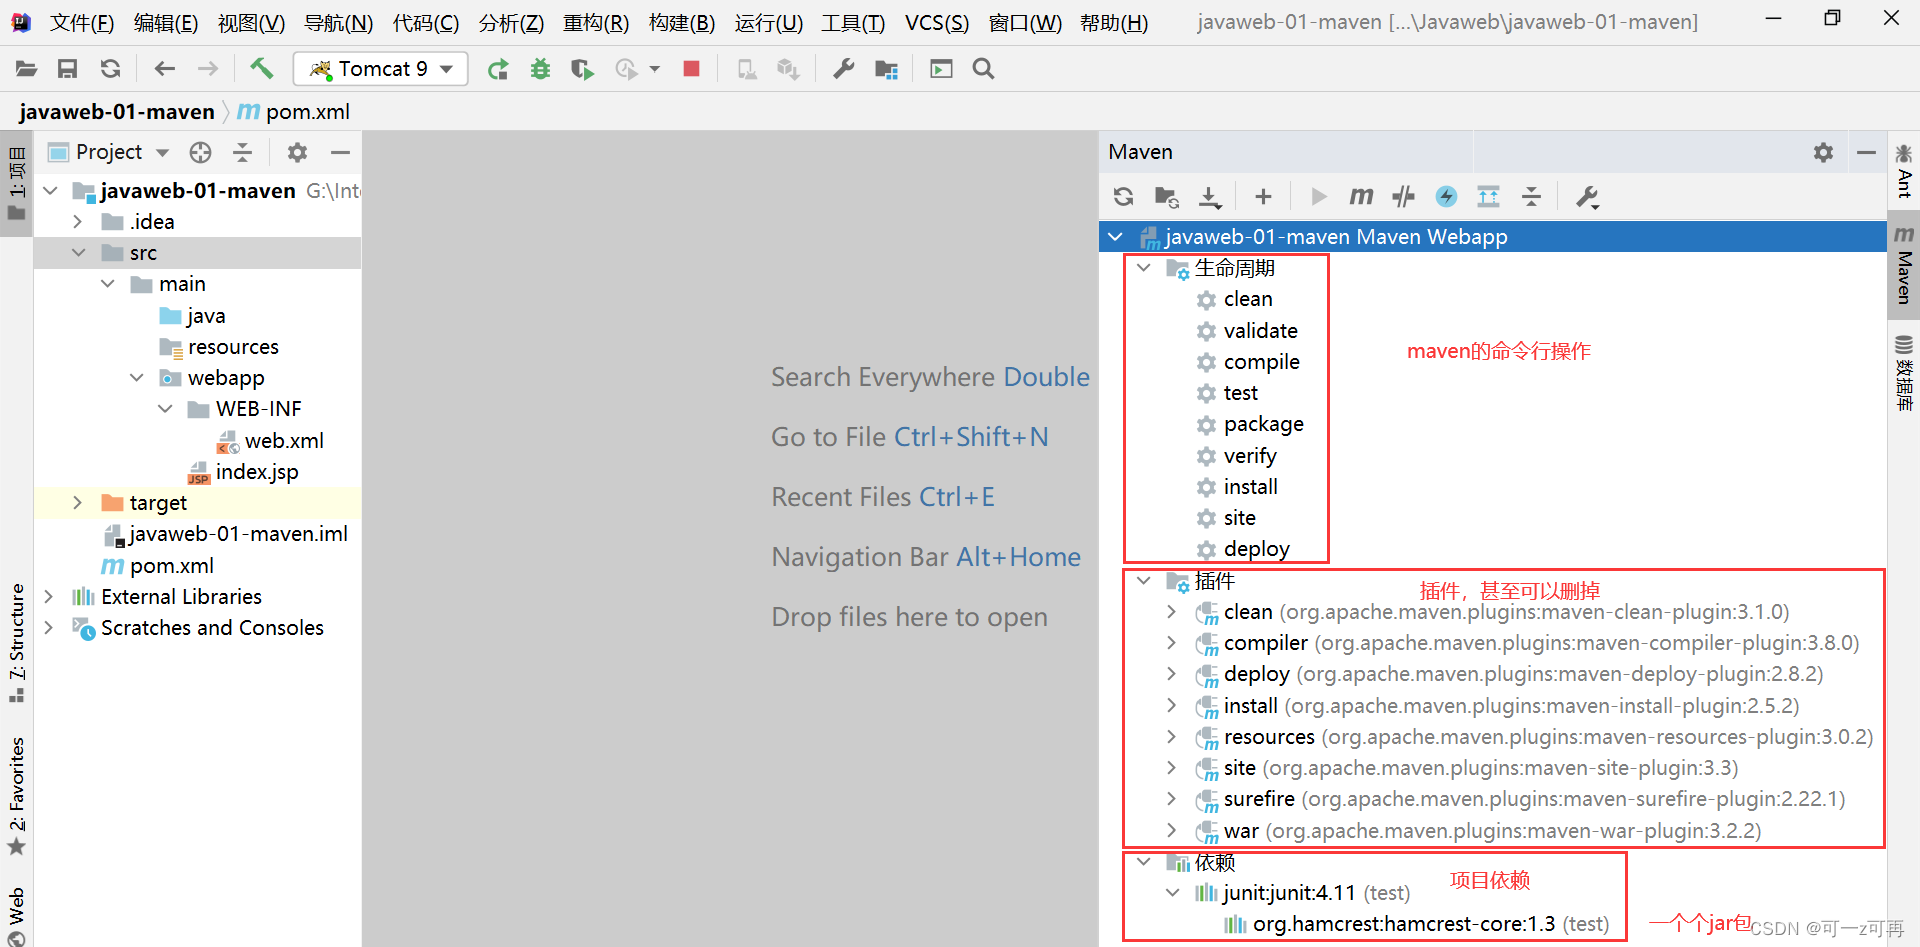Select index.jsp file
Image resolution: width=1920 pixels, height=947 pixels.
pos(243,471)
